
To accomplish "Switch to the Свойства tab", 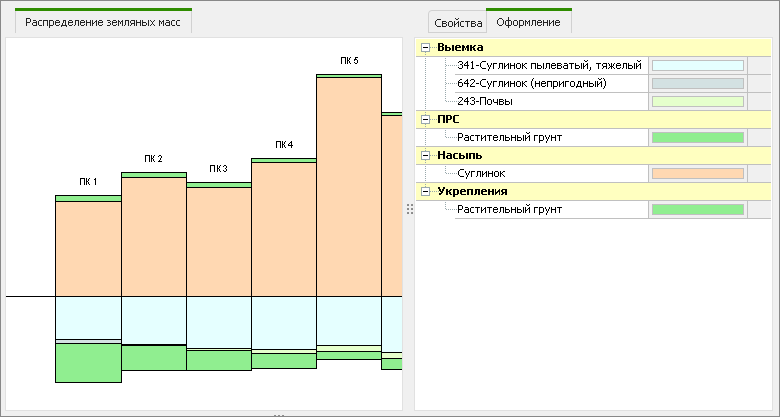I will coord(456,23).
